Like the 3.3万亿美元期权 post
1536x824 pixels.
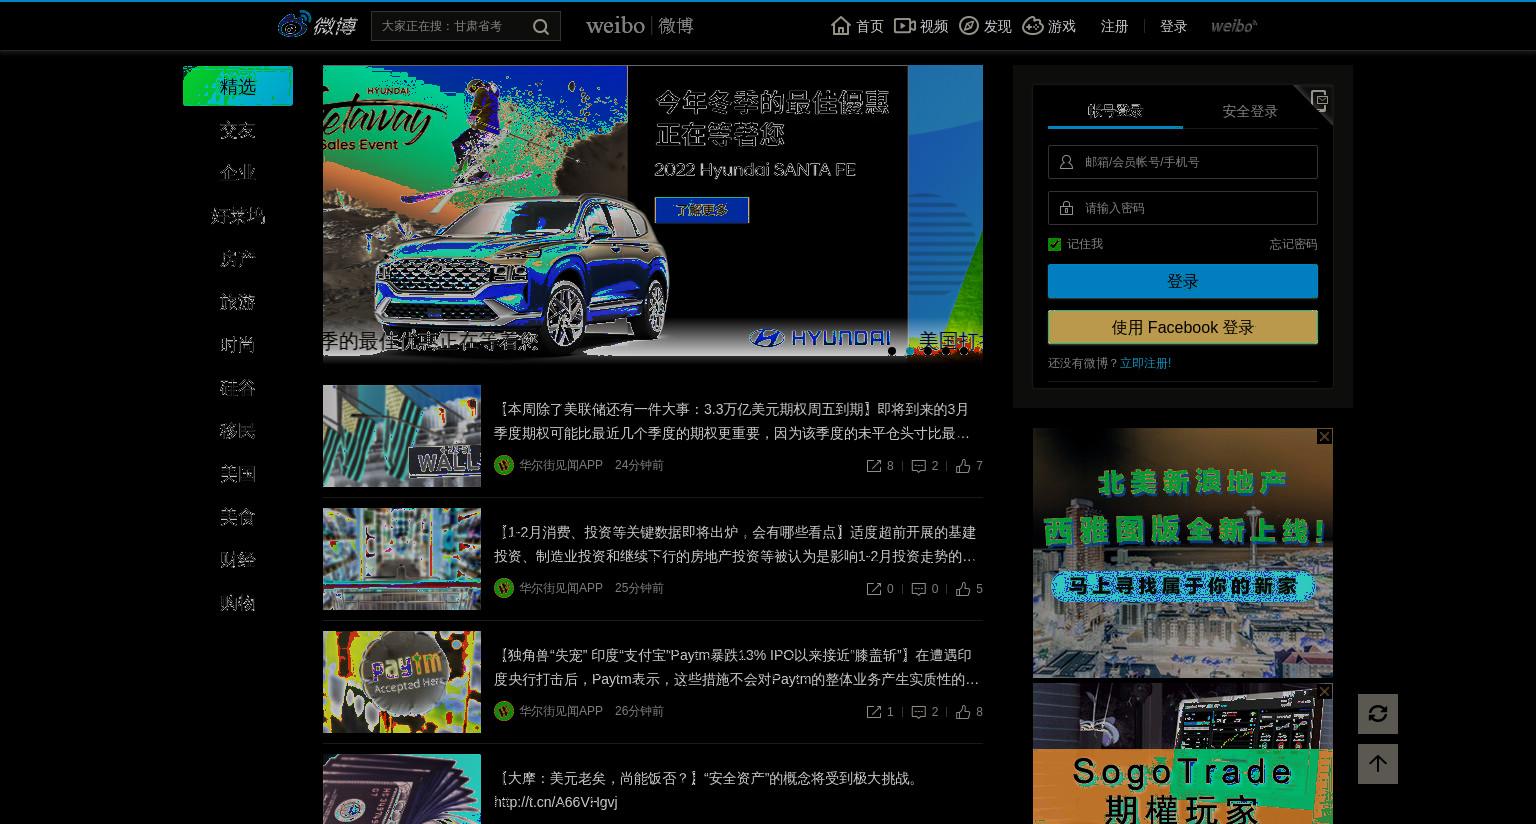point(963,466)
